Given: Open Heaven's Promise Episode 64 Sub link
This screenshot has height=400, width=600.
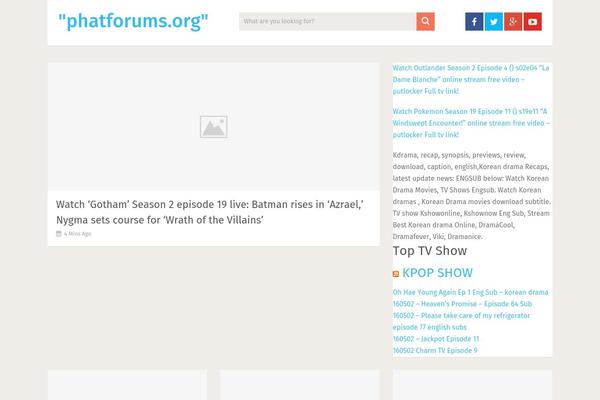Looking at the screenshot, I should 462,304.
